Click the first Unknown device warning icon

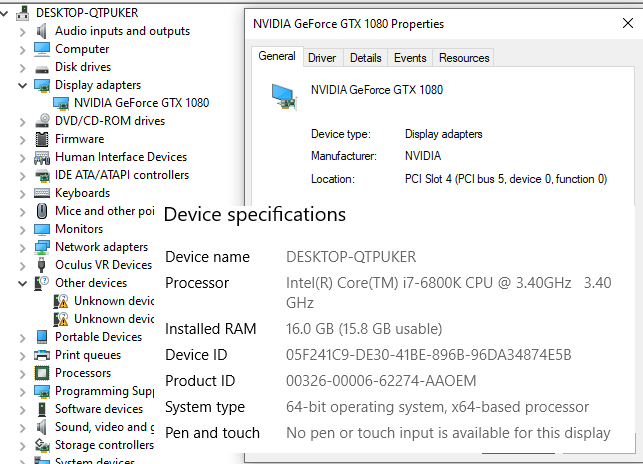[x=61, y=302]
